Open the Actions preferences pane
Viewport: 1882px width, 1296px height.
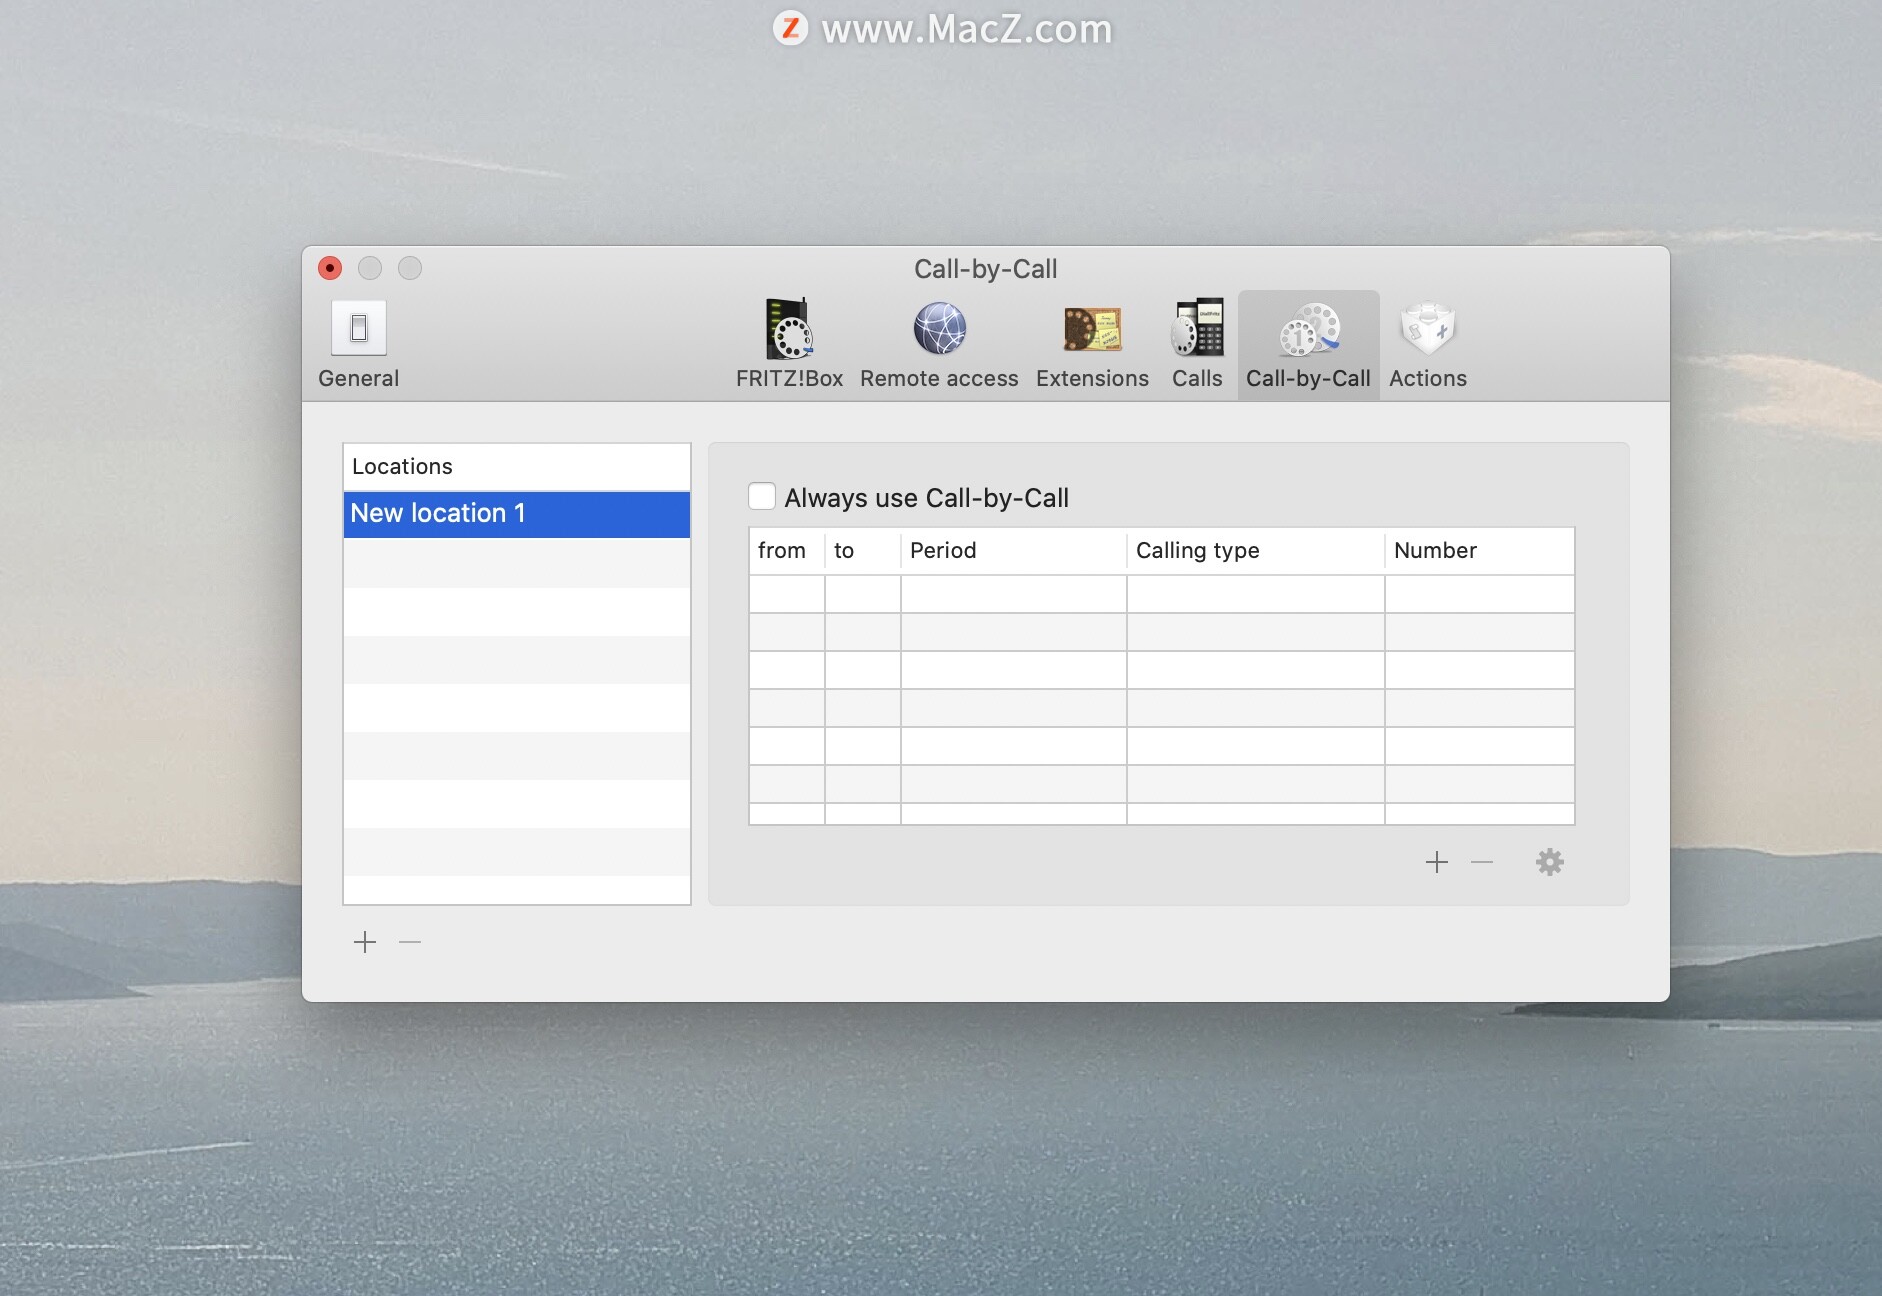tap(1427, 345)
